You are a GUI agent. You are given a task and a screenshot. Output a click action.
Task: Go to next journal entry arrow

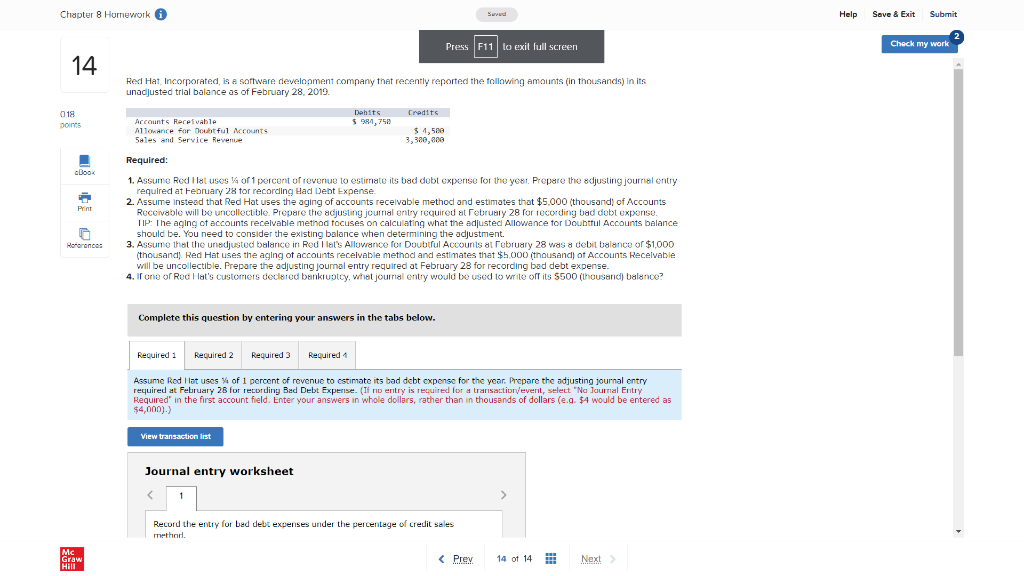tap(504, 495)
